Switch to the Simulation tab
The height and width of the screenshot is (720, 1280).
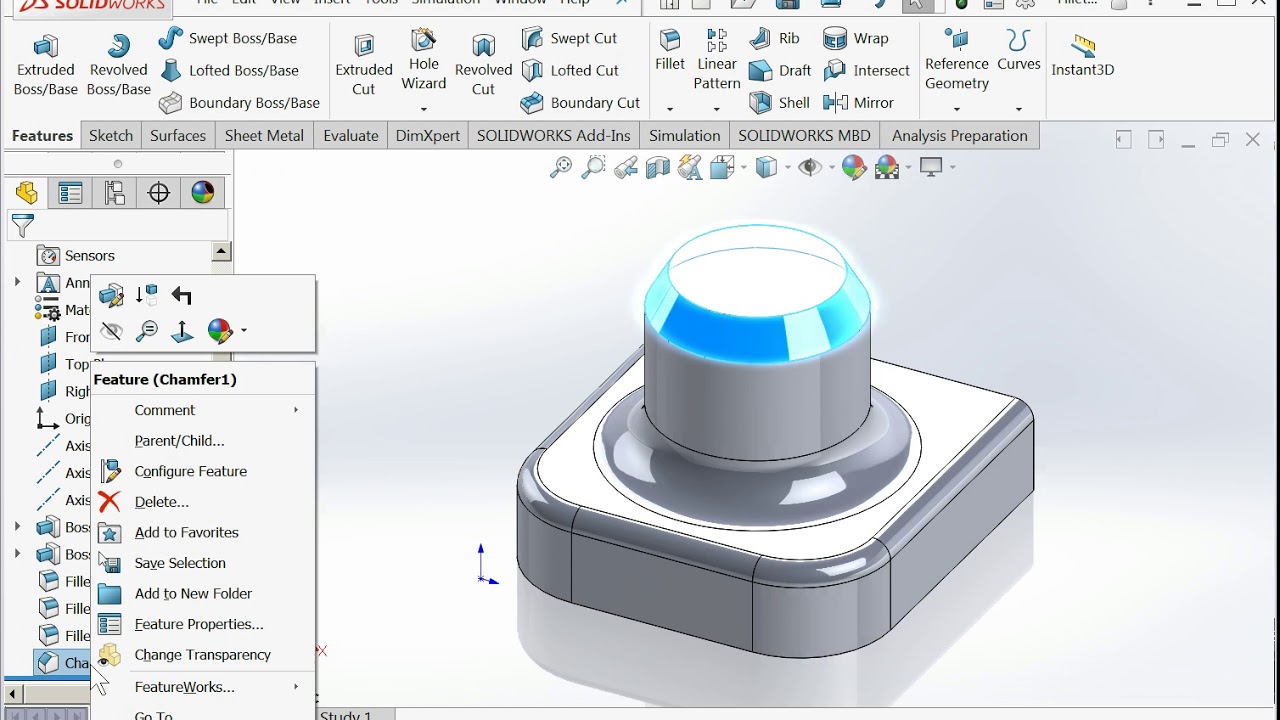[685, 136]
